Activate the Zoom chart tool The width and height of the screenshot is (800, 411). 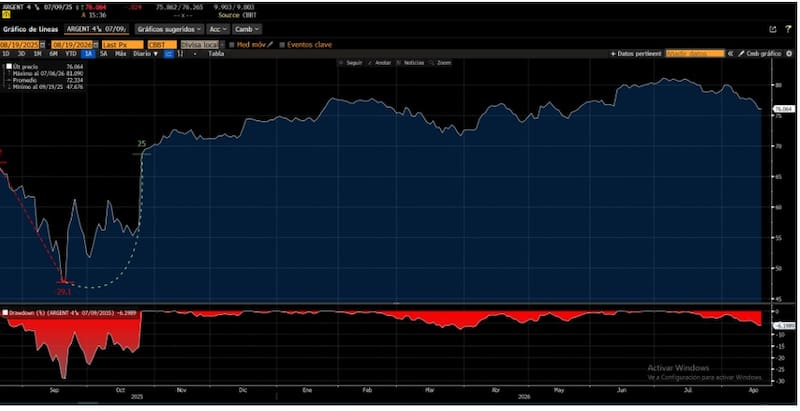(x=441, y=63)
